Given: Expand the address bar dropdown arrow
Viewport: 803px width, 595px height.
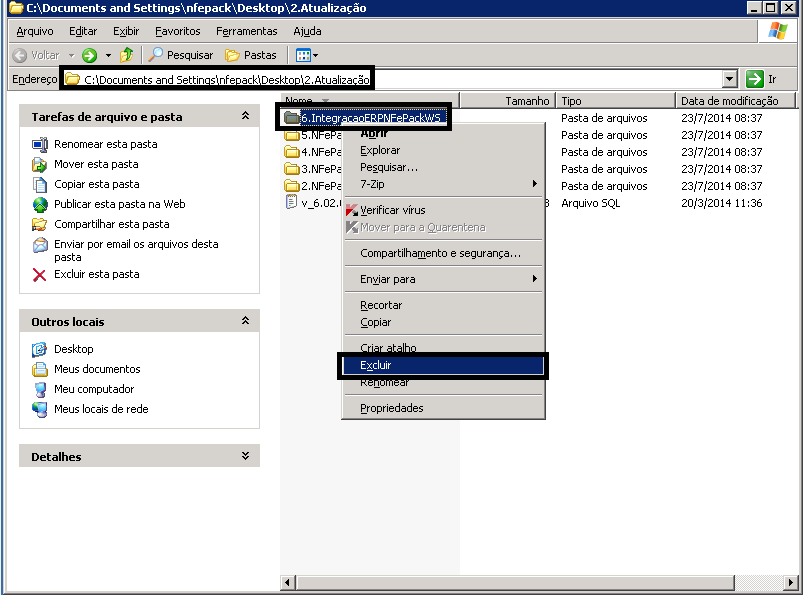Looking at the screenshot, I should [729, 79].
